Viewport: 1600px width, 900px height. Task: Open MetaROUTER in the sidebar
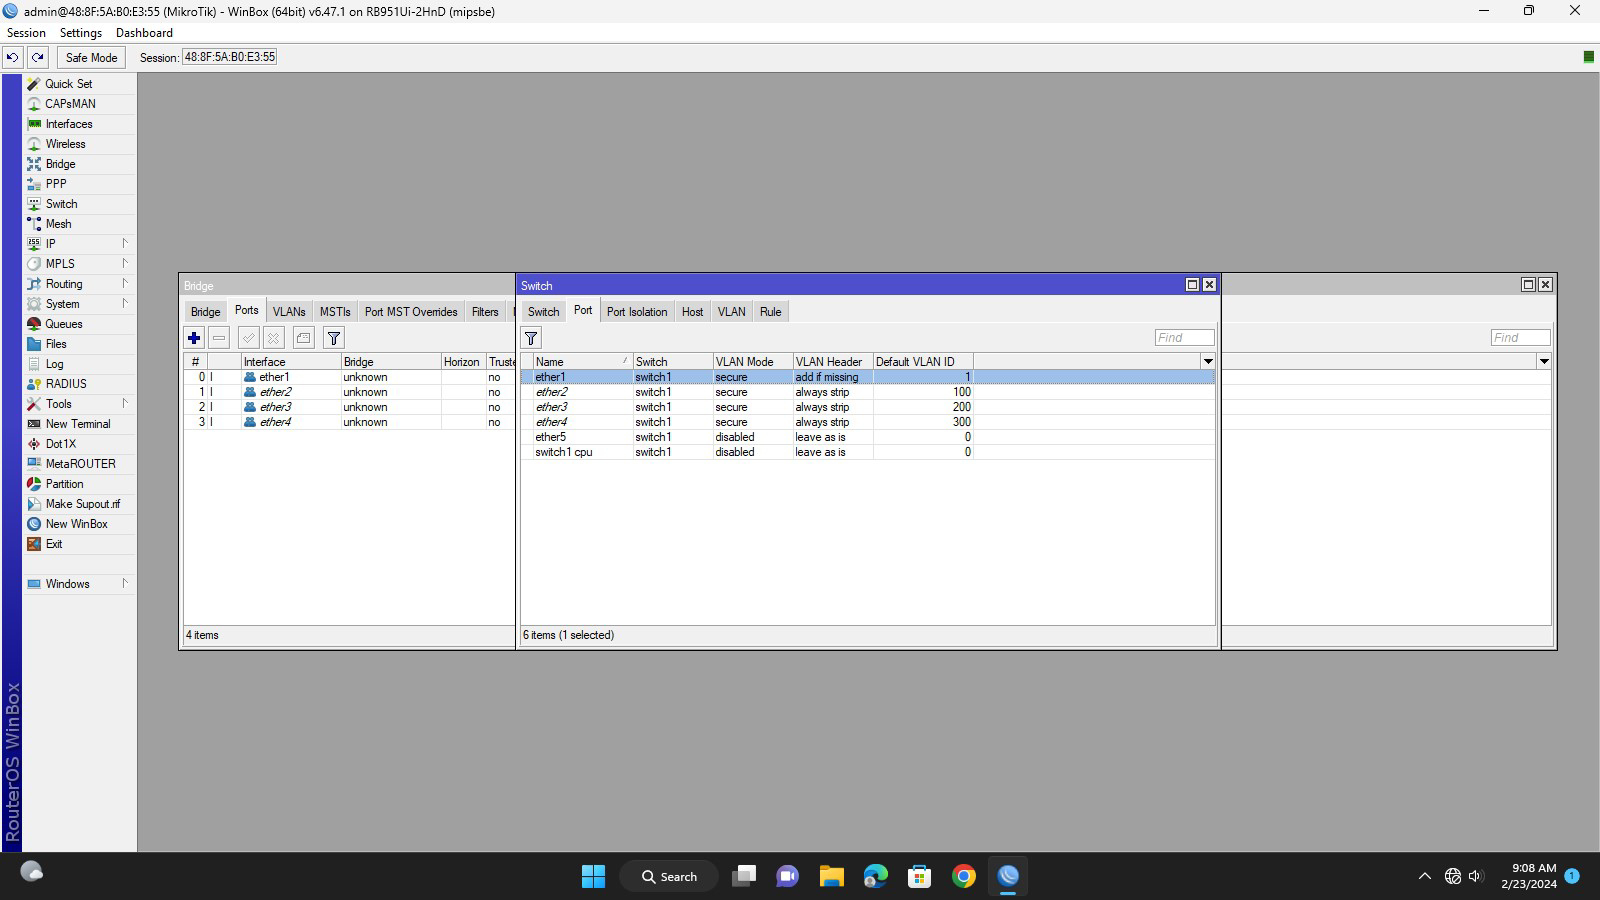pos(80,464)
